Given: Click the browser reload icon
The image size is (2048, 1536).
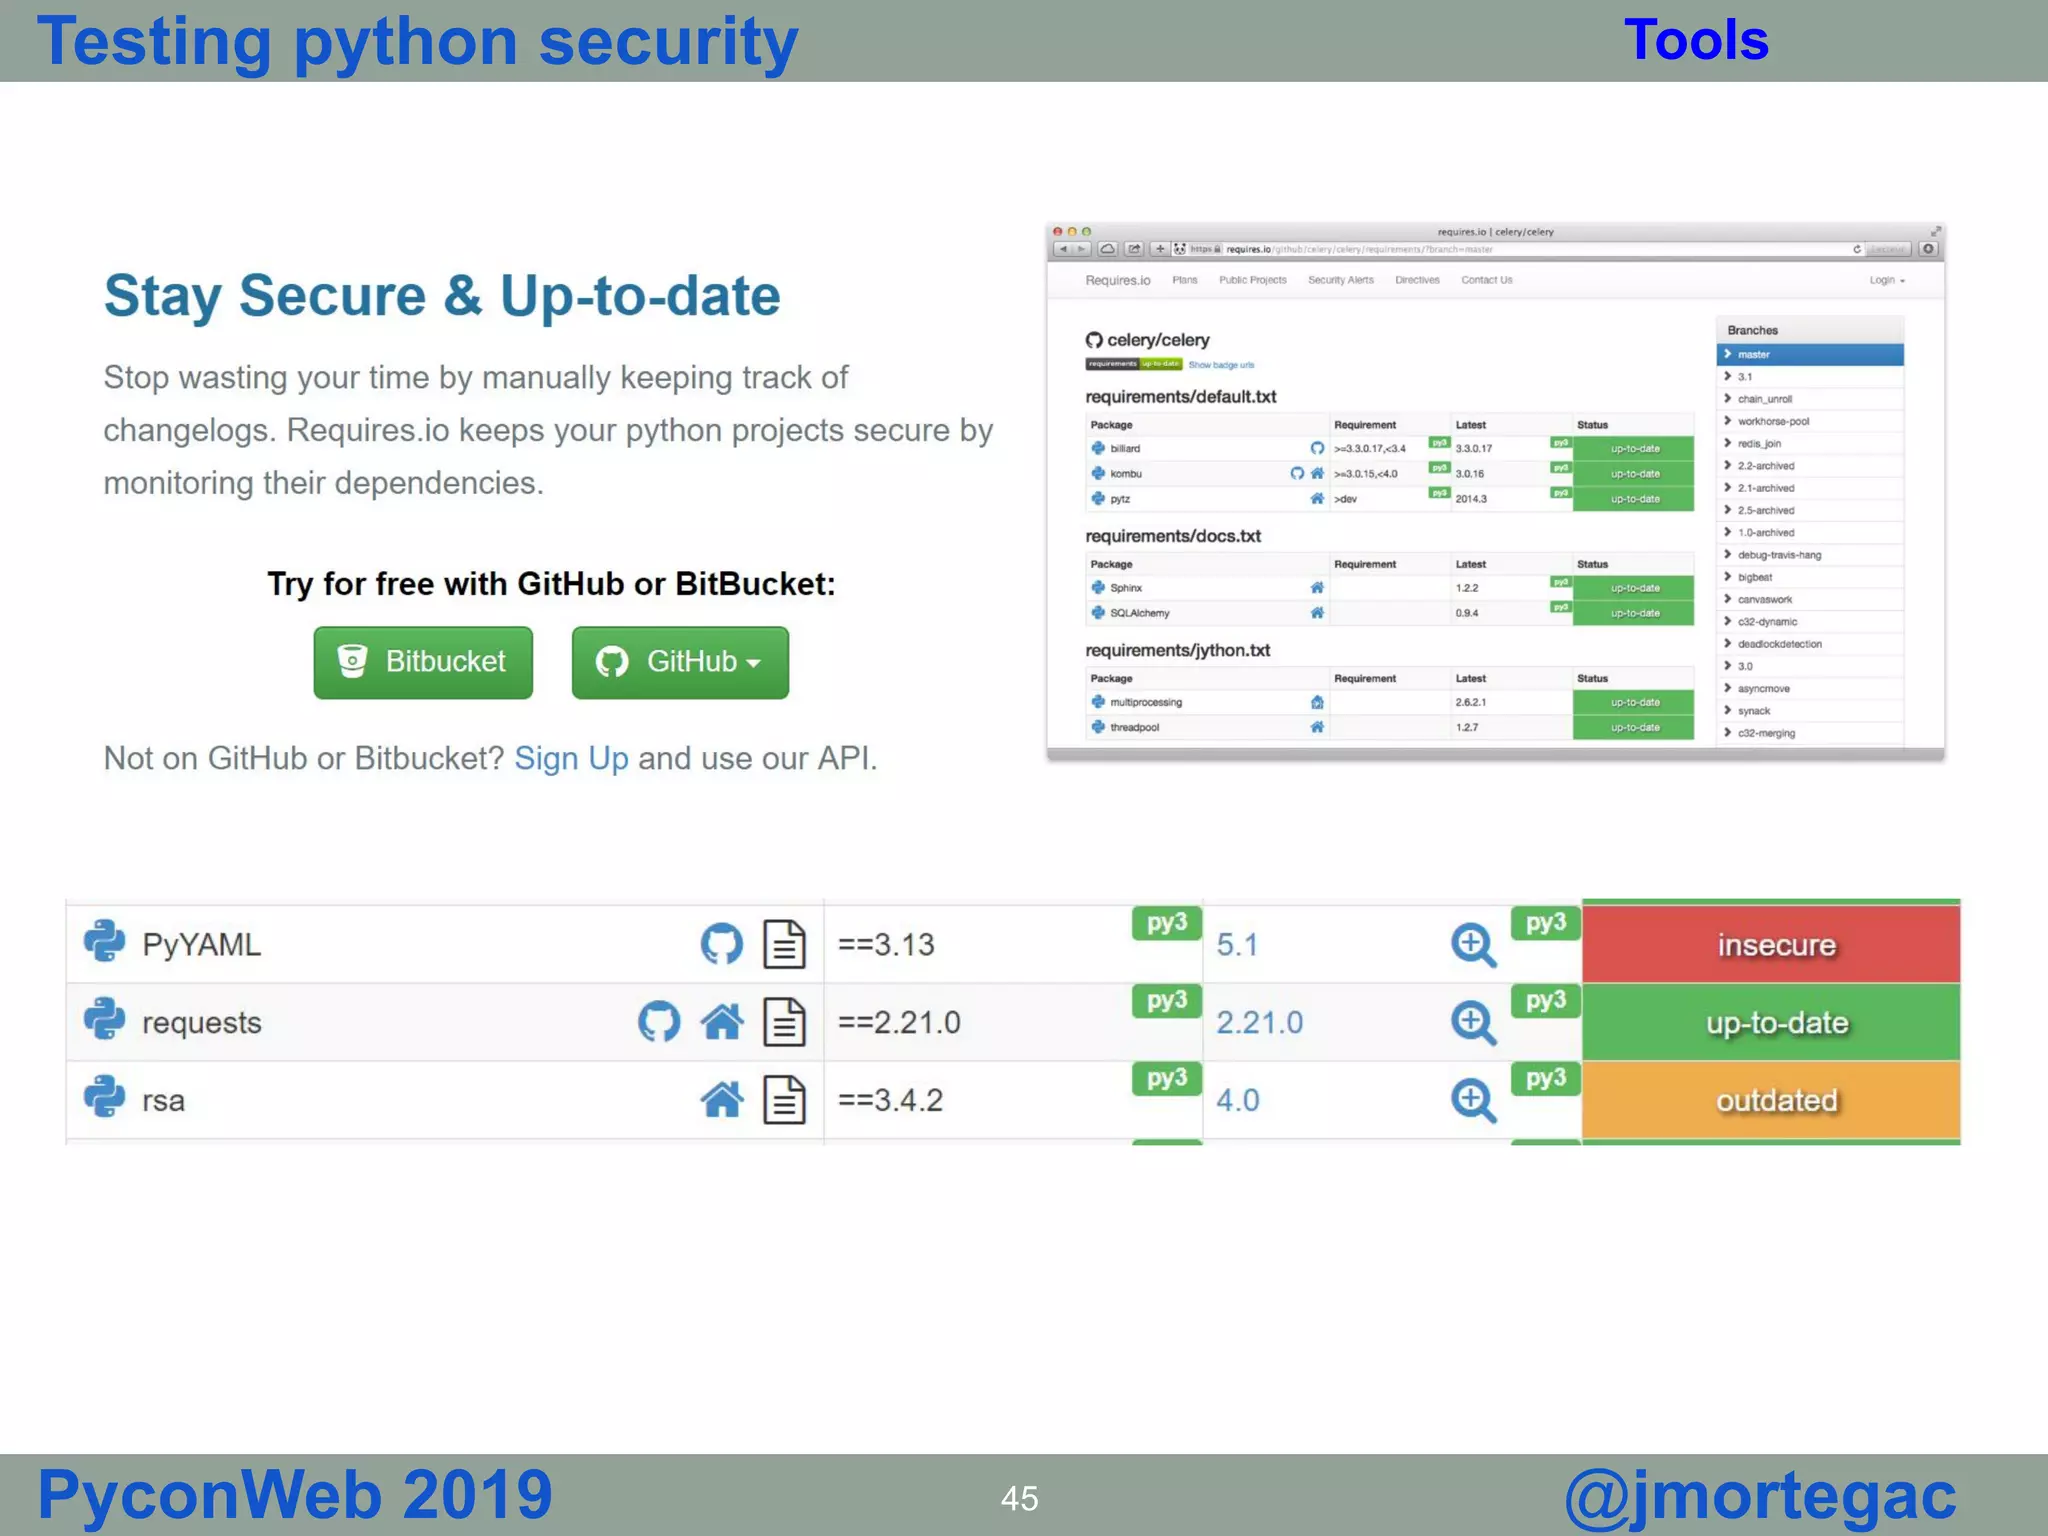Looking at the screenshot, I should click(1857, 249).
